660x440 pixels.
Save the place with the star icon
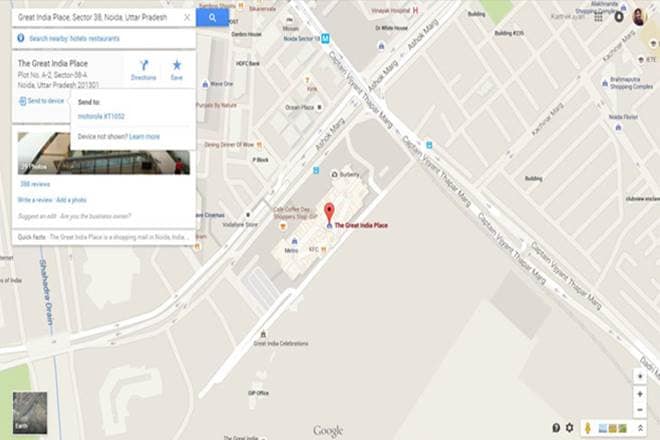coord(177,70)
